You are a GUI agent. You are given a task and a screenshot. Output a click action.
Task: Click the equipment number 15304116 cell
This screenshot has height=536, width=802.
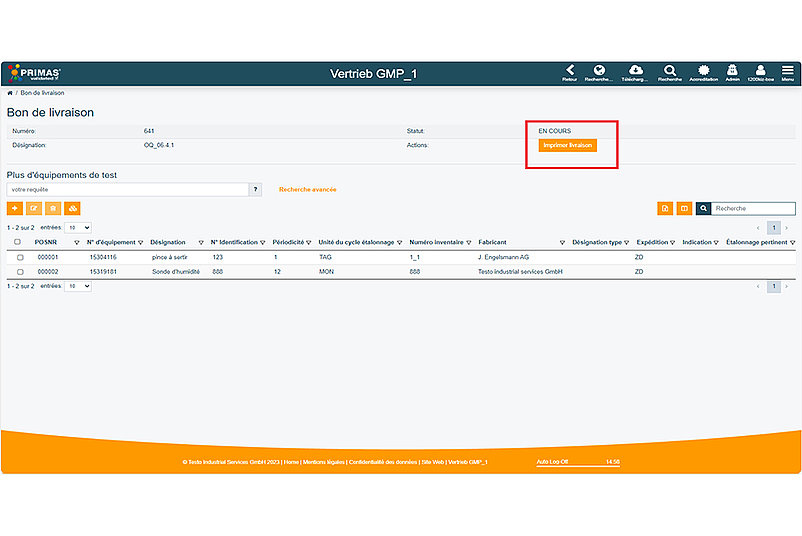[103, 257]
